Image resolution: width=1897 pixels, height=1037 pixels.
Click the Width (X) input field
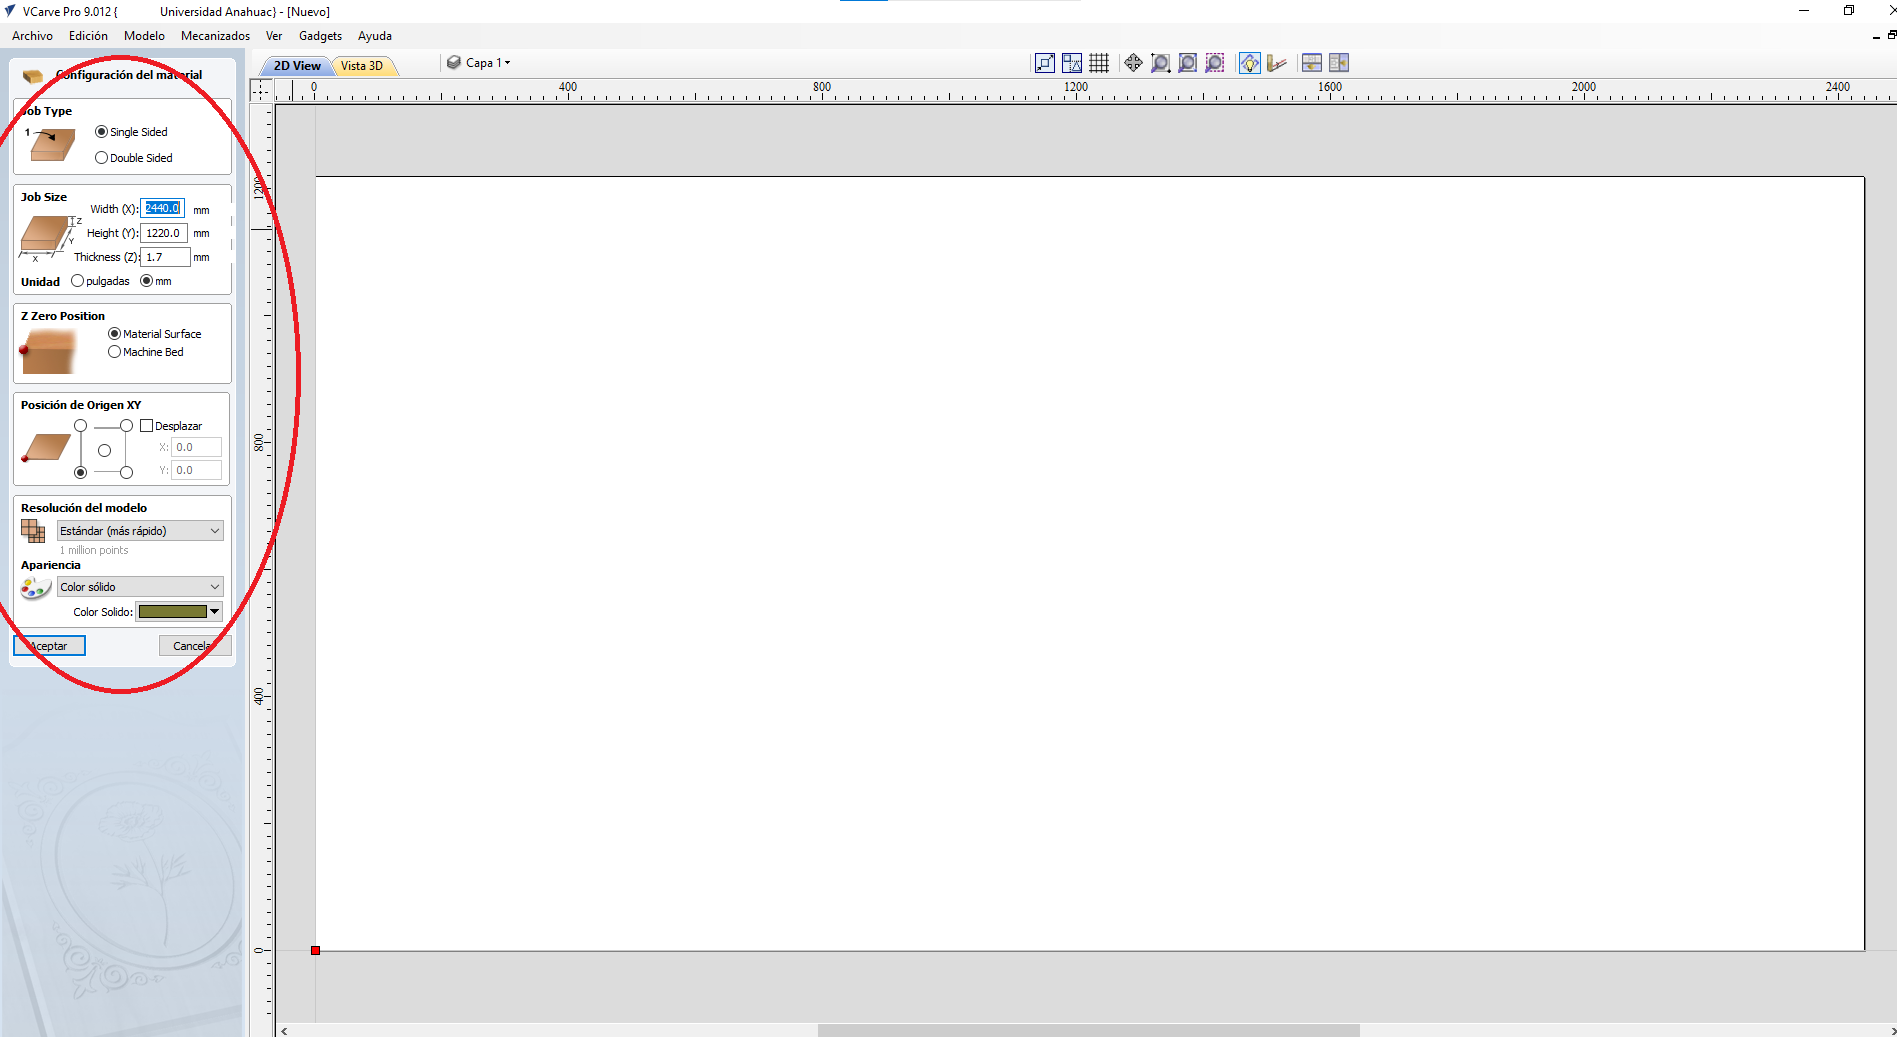coord(162,208)
